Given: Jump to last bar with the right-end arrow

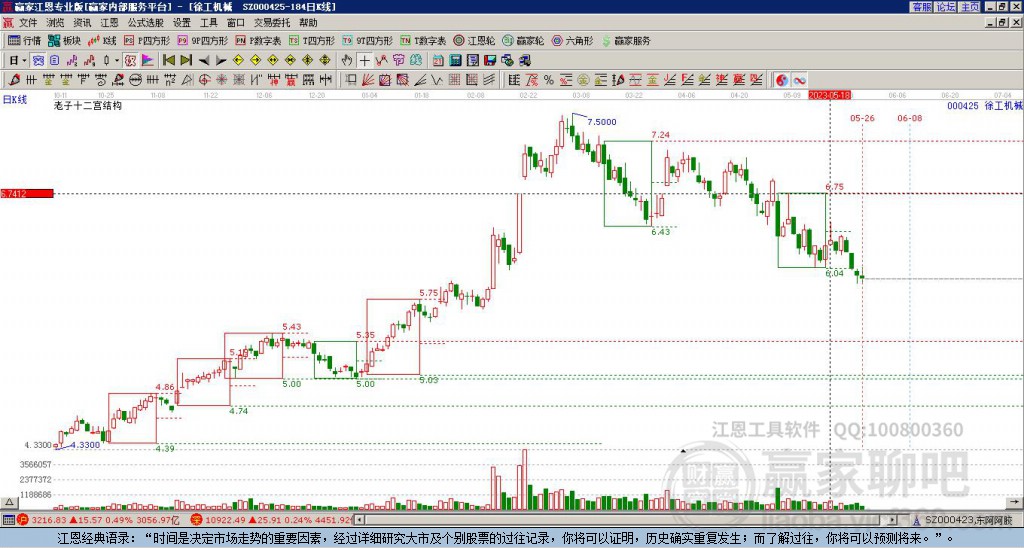Looking at the screenshot, I should 186,60.
